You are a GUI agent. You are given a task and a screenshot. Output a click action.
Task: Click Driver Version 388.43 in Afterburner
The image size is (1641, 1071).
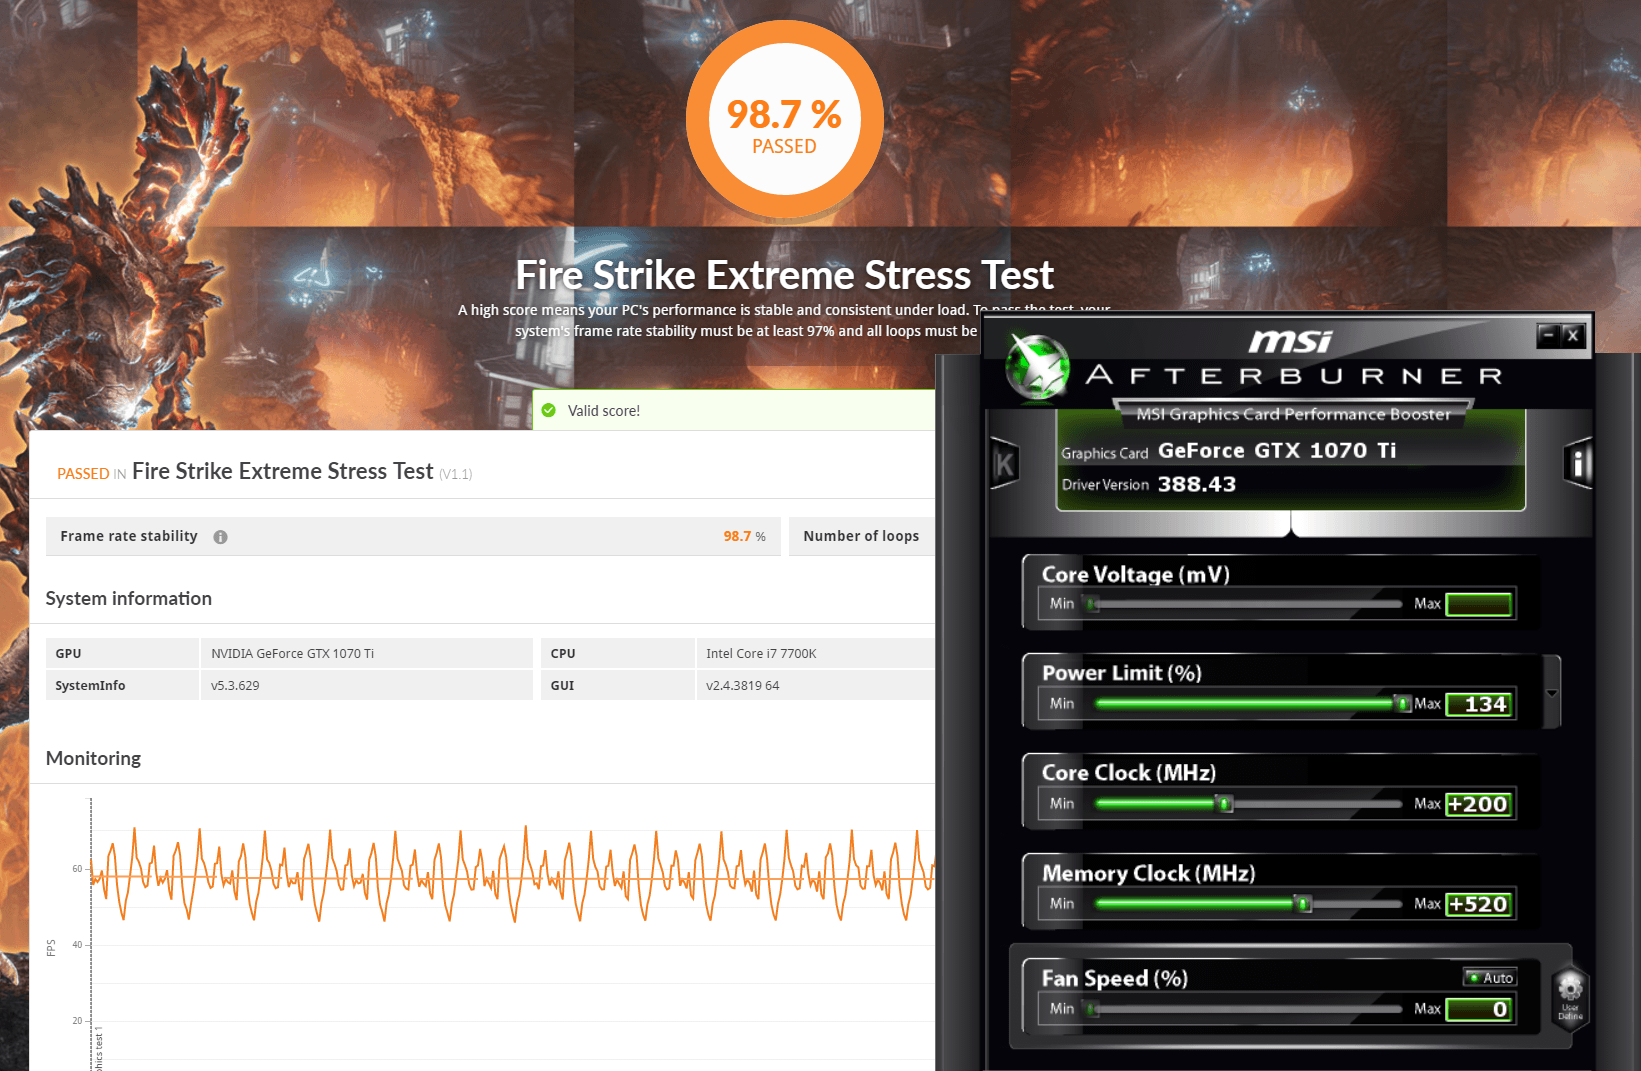click(1149, 484)
